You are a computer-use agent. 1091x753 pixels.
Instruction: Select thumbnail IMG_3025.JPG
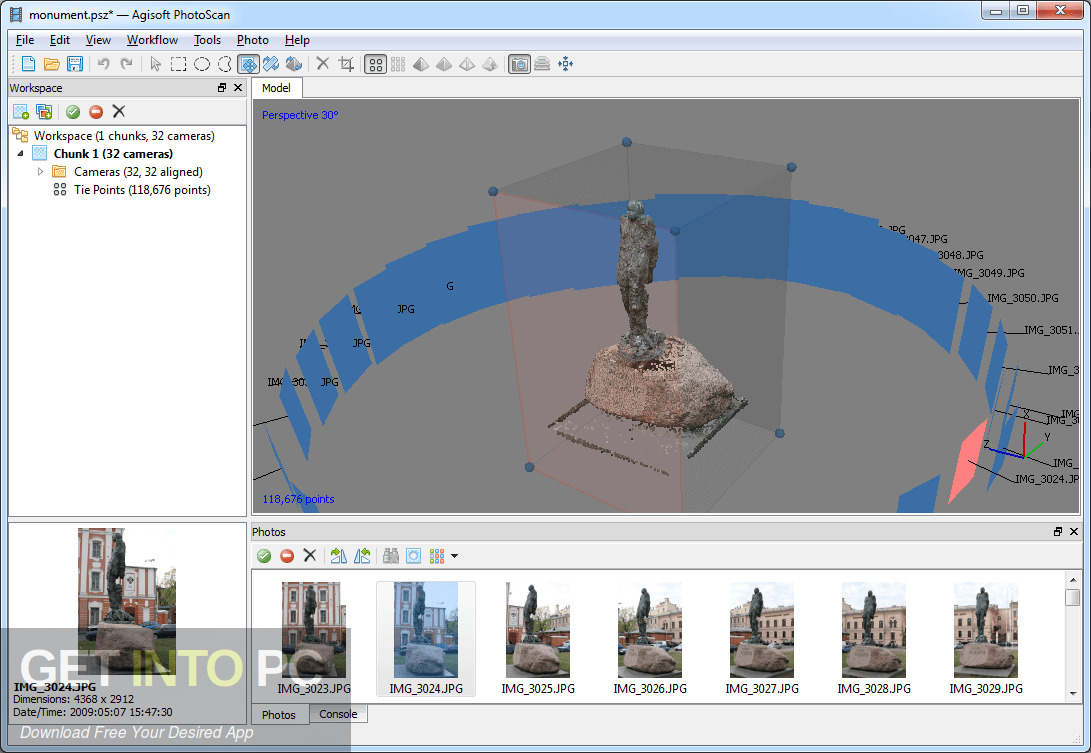point(538,638)
